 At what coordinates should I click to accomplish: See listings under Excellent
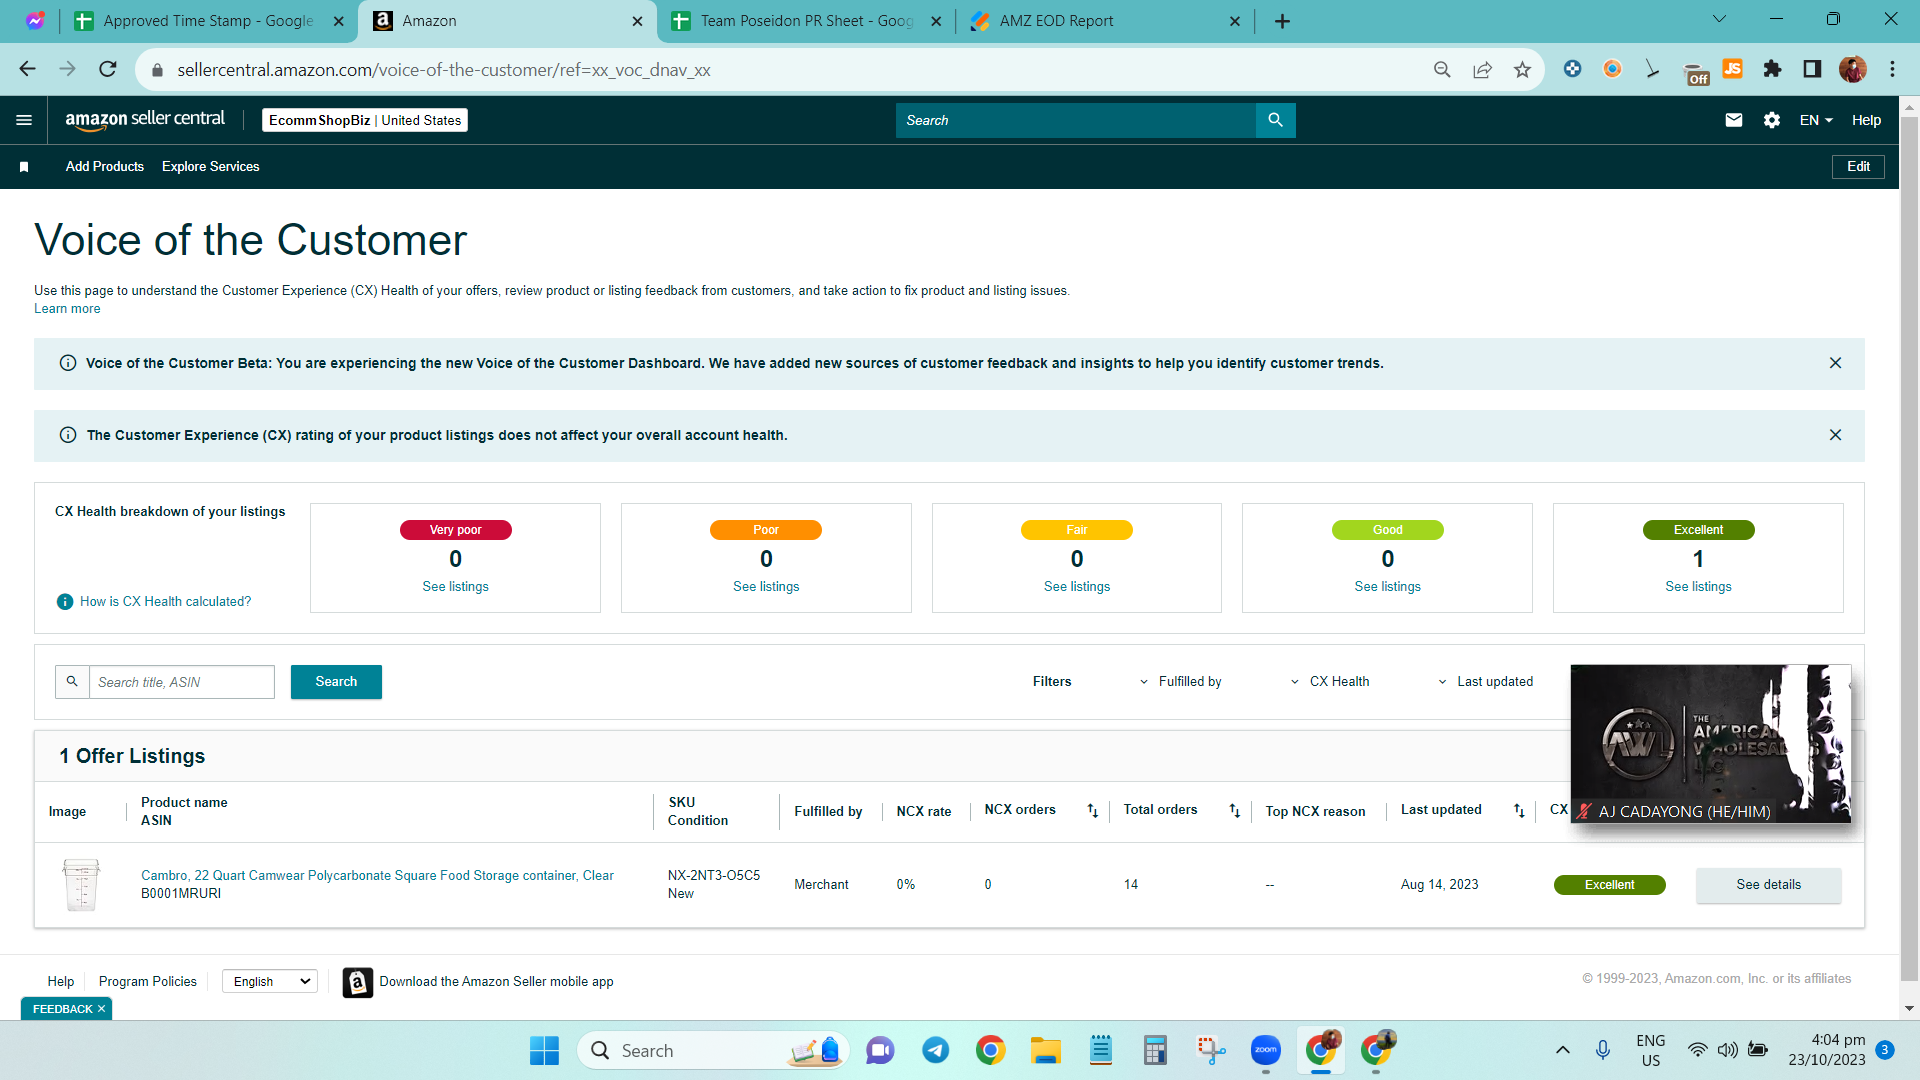click(1698, 587)
